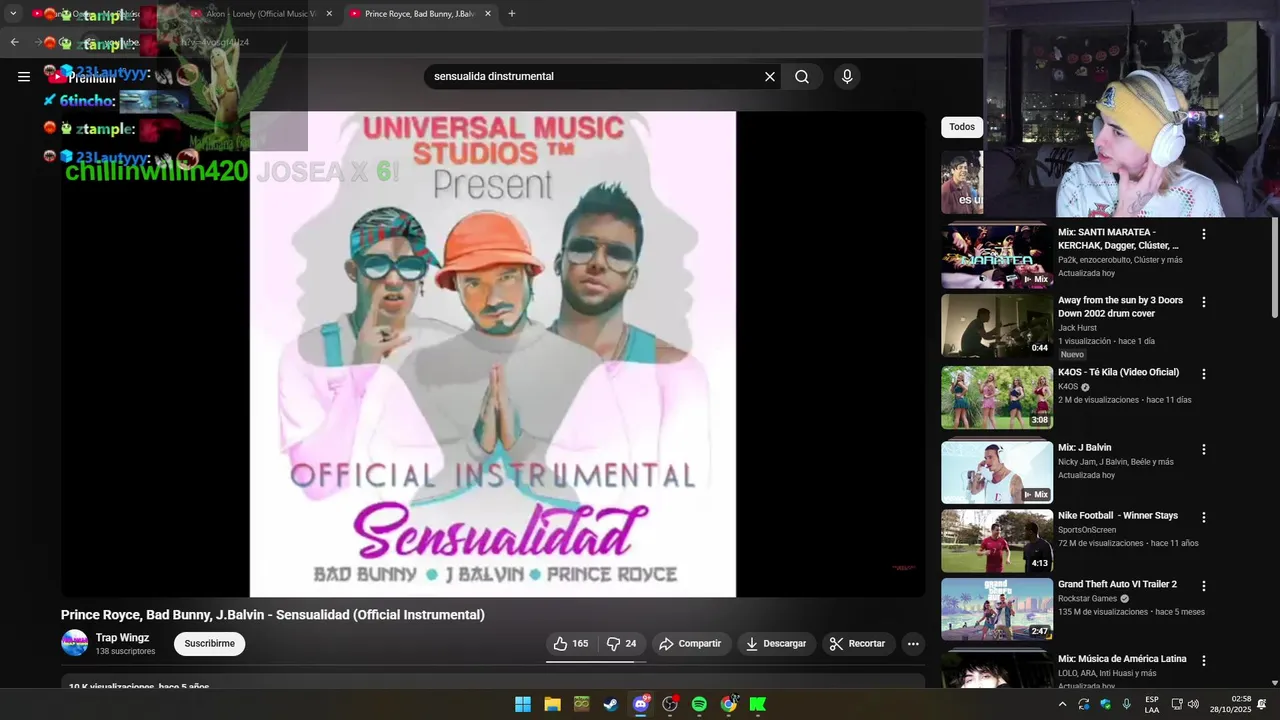The image size is (1280, 720).
Task: Start voice search with the microphone icon
Action: click(847, 77)
